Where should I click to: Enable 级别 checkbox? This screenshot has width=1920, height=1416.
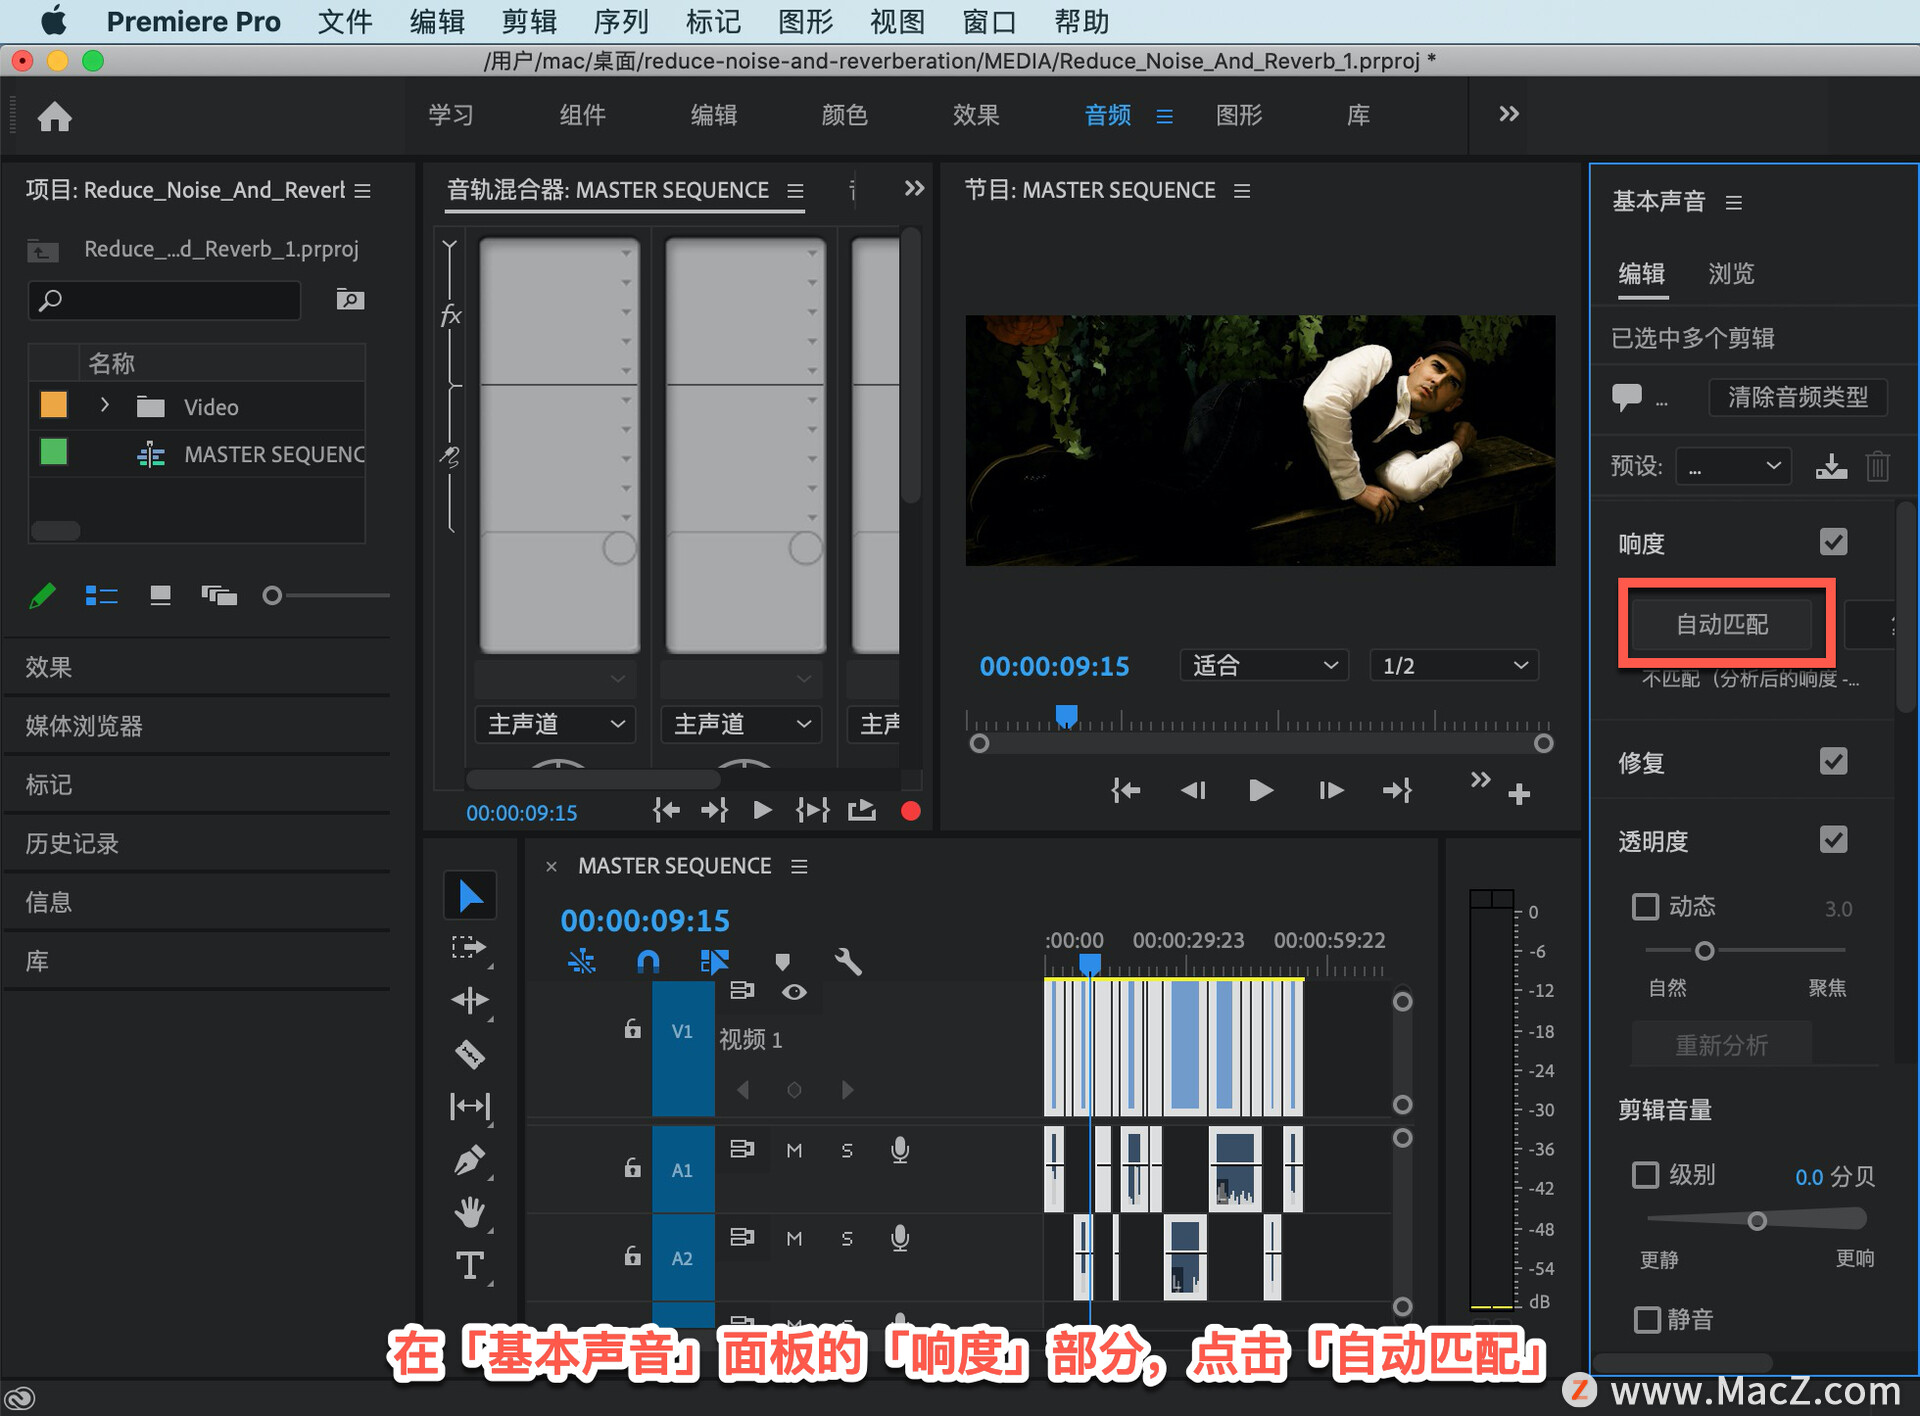tap(1645, 1174)
